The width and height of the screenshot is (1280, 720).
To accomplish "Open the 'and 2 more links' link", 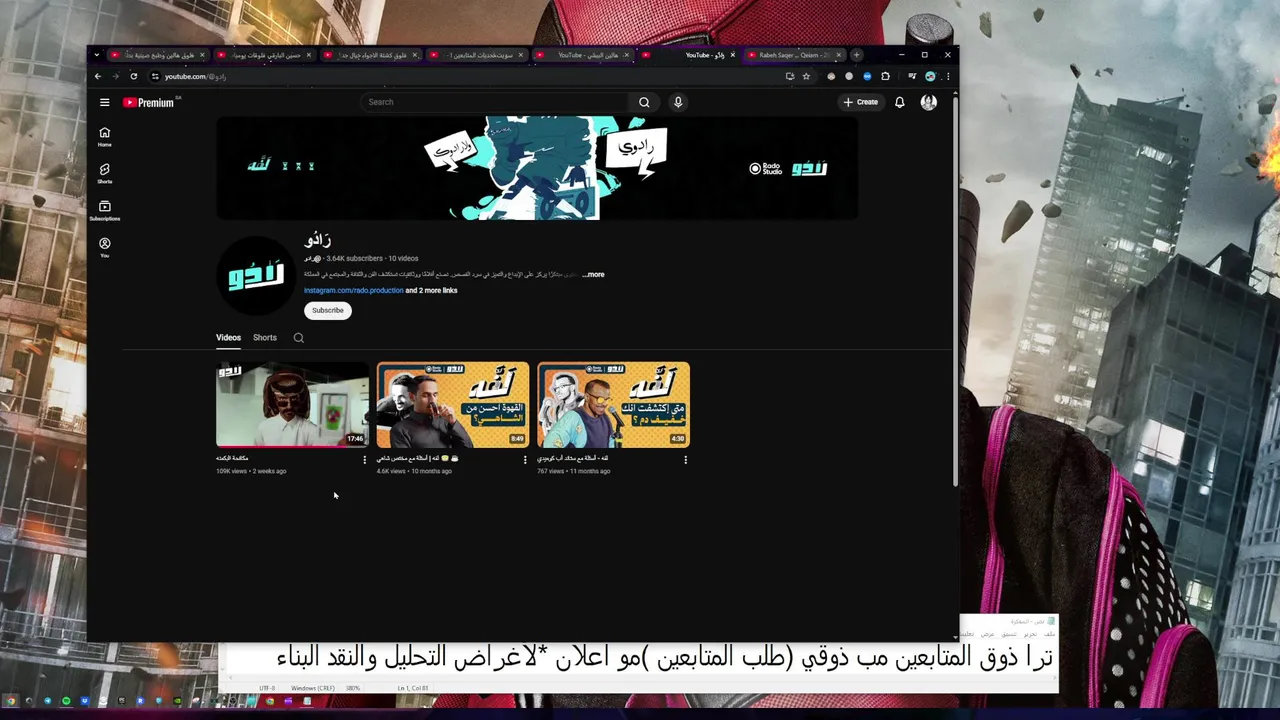I will click(x=431, y=290).
